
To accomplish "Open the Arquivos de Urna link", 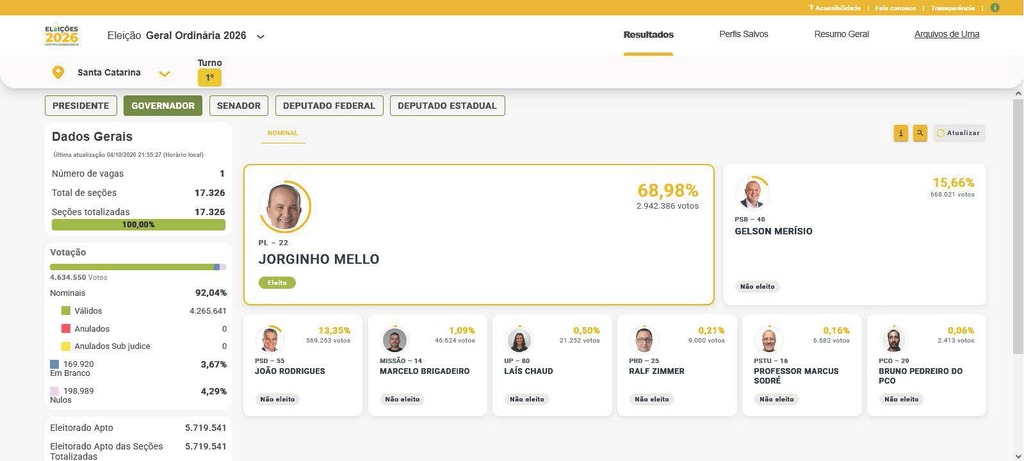I will [946, 34].
